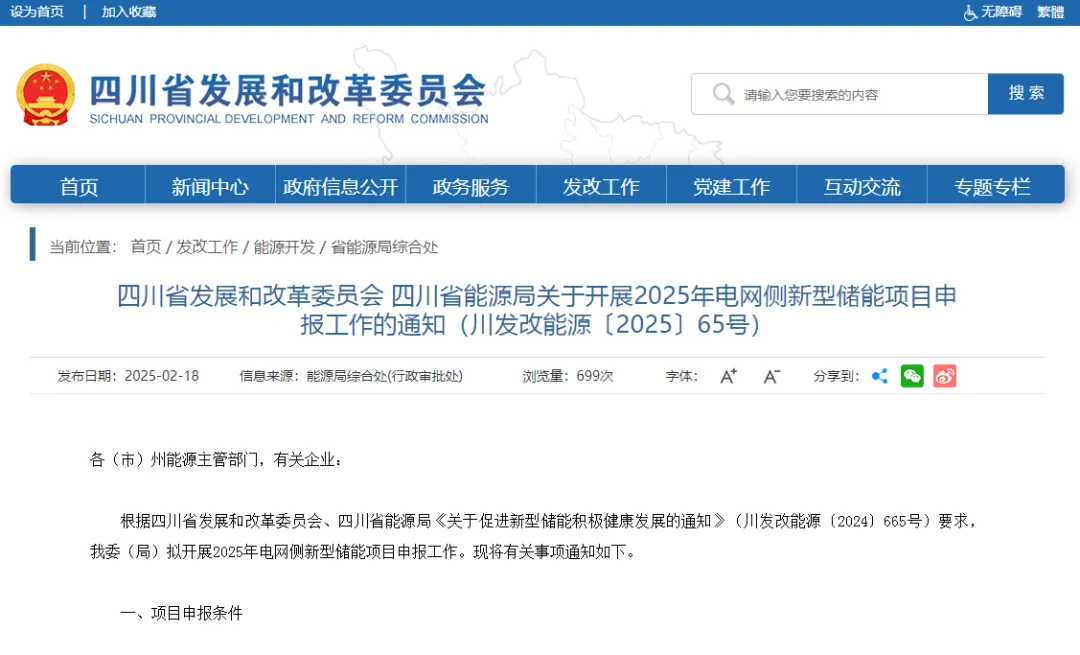Click 加入收藏 link

pyautogui.click(x=129, y=12)
